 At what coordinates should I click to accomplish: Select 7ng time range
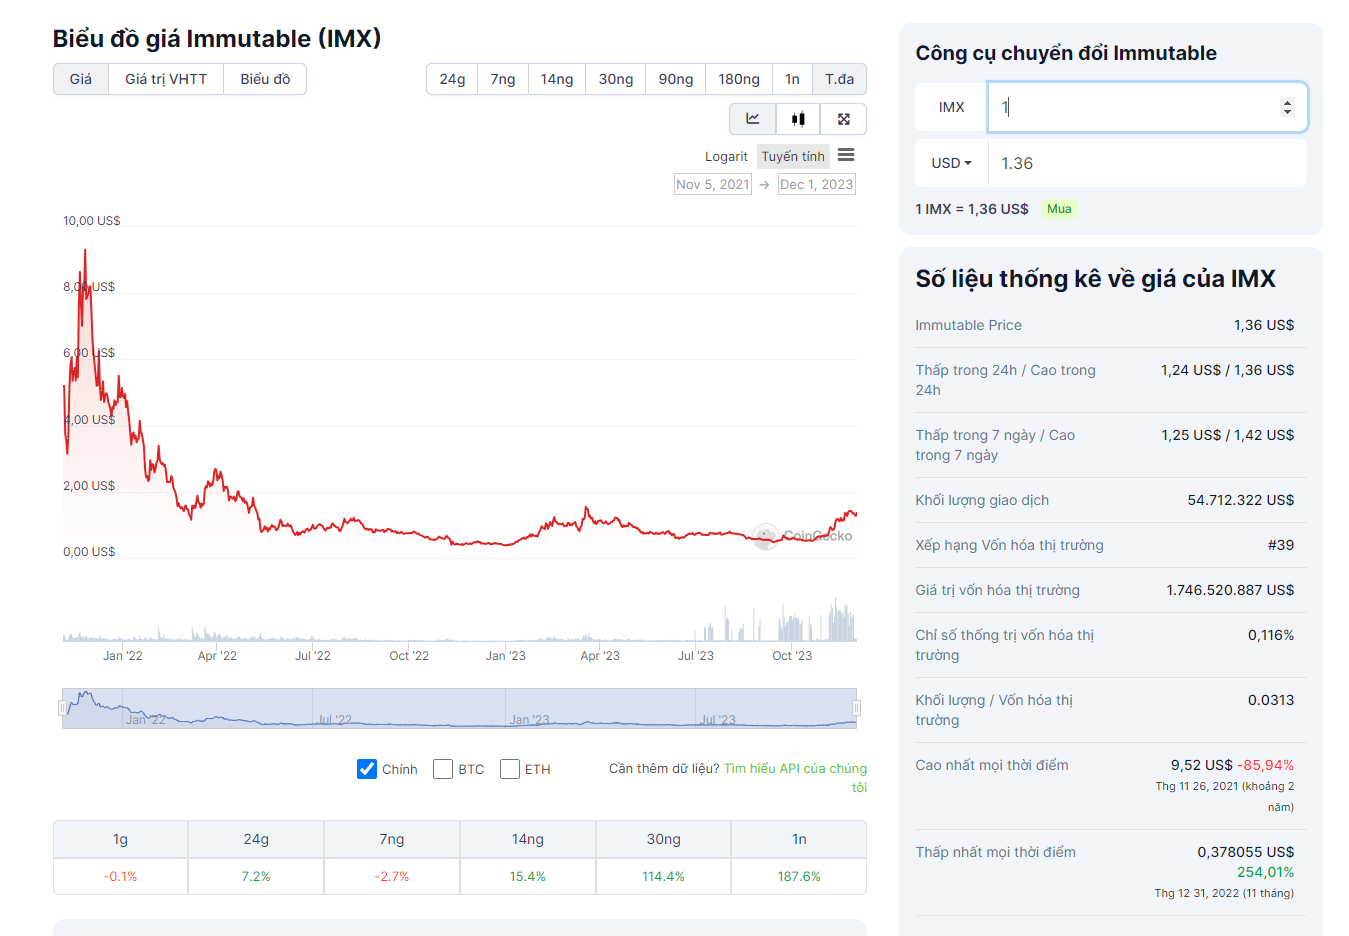click(x=503, y=79)
